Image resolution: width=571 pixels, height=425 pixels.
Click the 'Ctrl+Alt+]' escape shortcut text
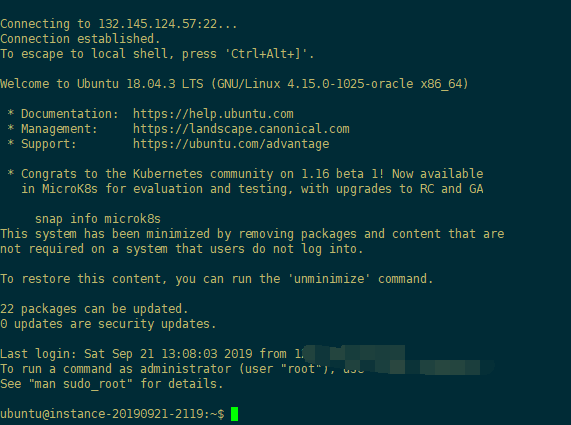click(x=268, y=54)
